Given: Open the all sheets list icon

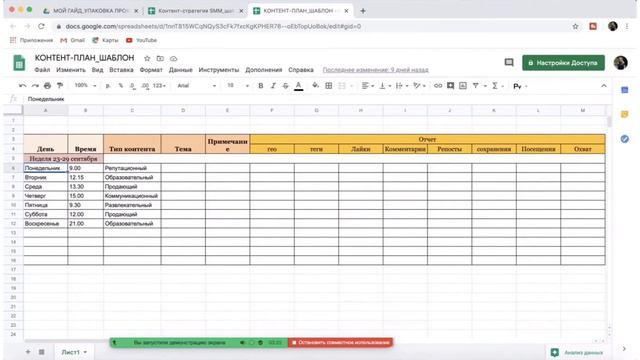Looking at the screenshot, I should (x=42, y=351).
